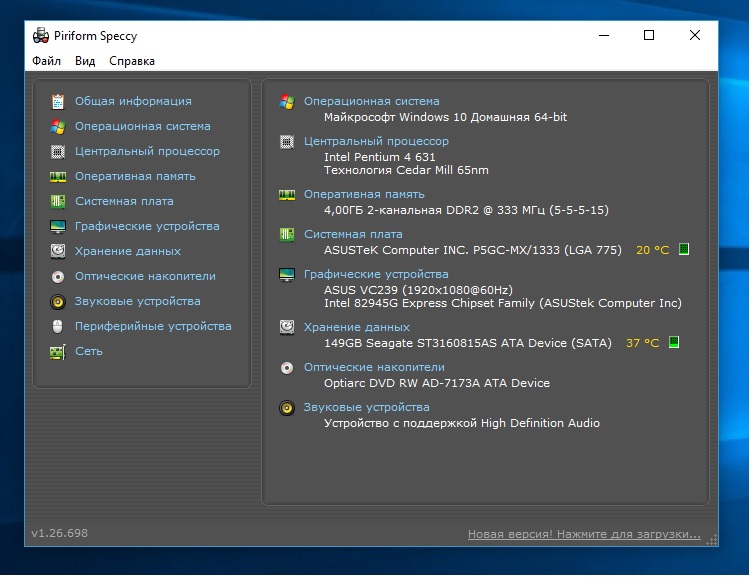The image size is (752, 578).
Task: Select Графические устройства in the sidebar
Action: pyautogui.click(x=147, y=226)
